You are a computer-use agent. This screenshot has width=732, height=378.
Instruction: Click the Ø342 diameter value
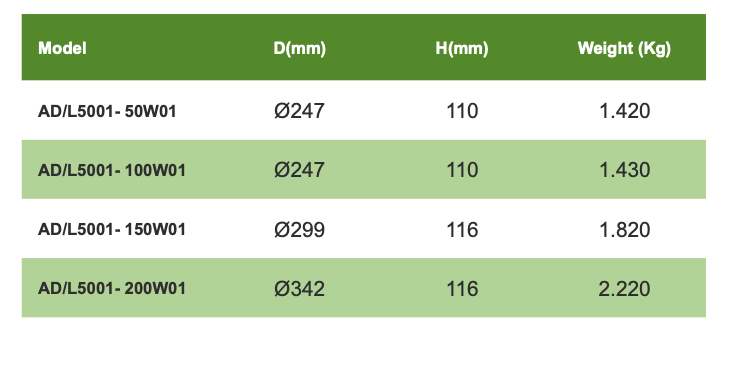(x=299, y=288)
